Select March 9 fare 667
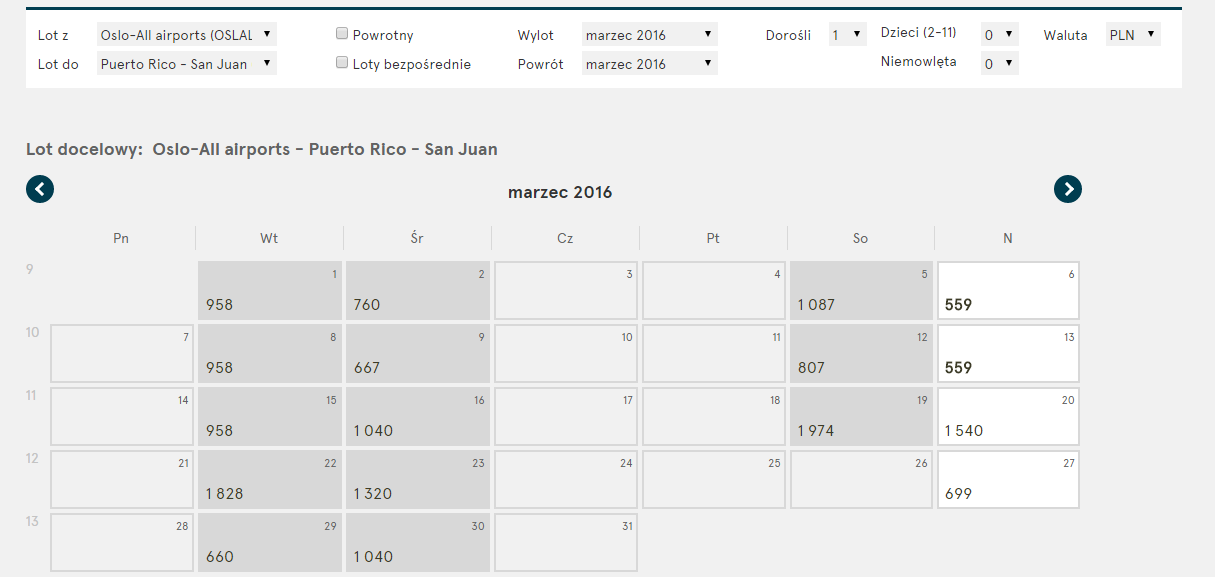This screenshot has width=1215, height=577. pyautogui.click(x=418, y=354)
